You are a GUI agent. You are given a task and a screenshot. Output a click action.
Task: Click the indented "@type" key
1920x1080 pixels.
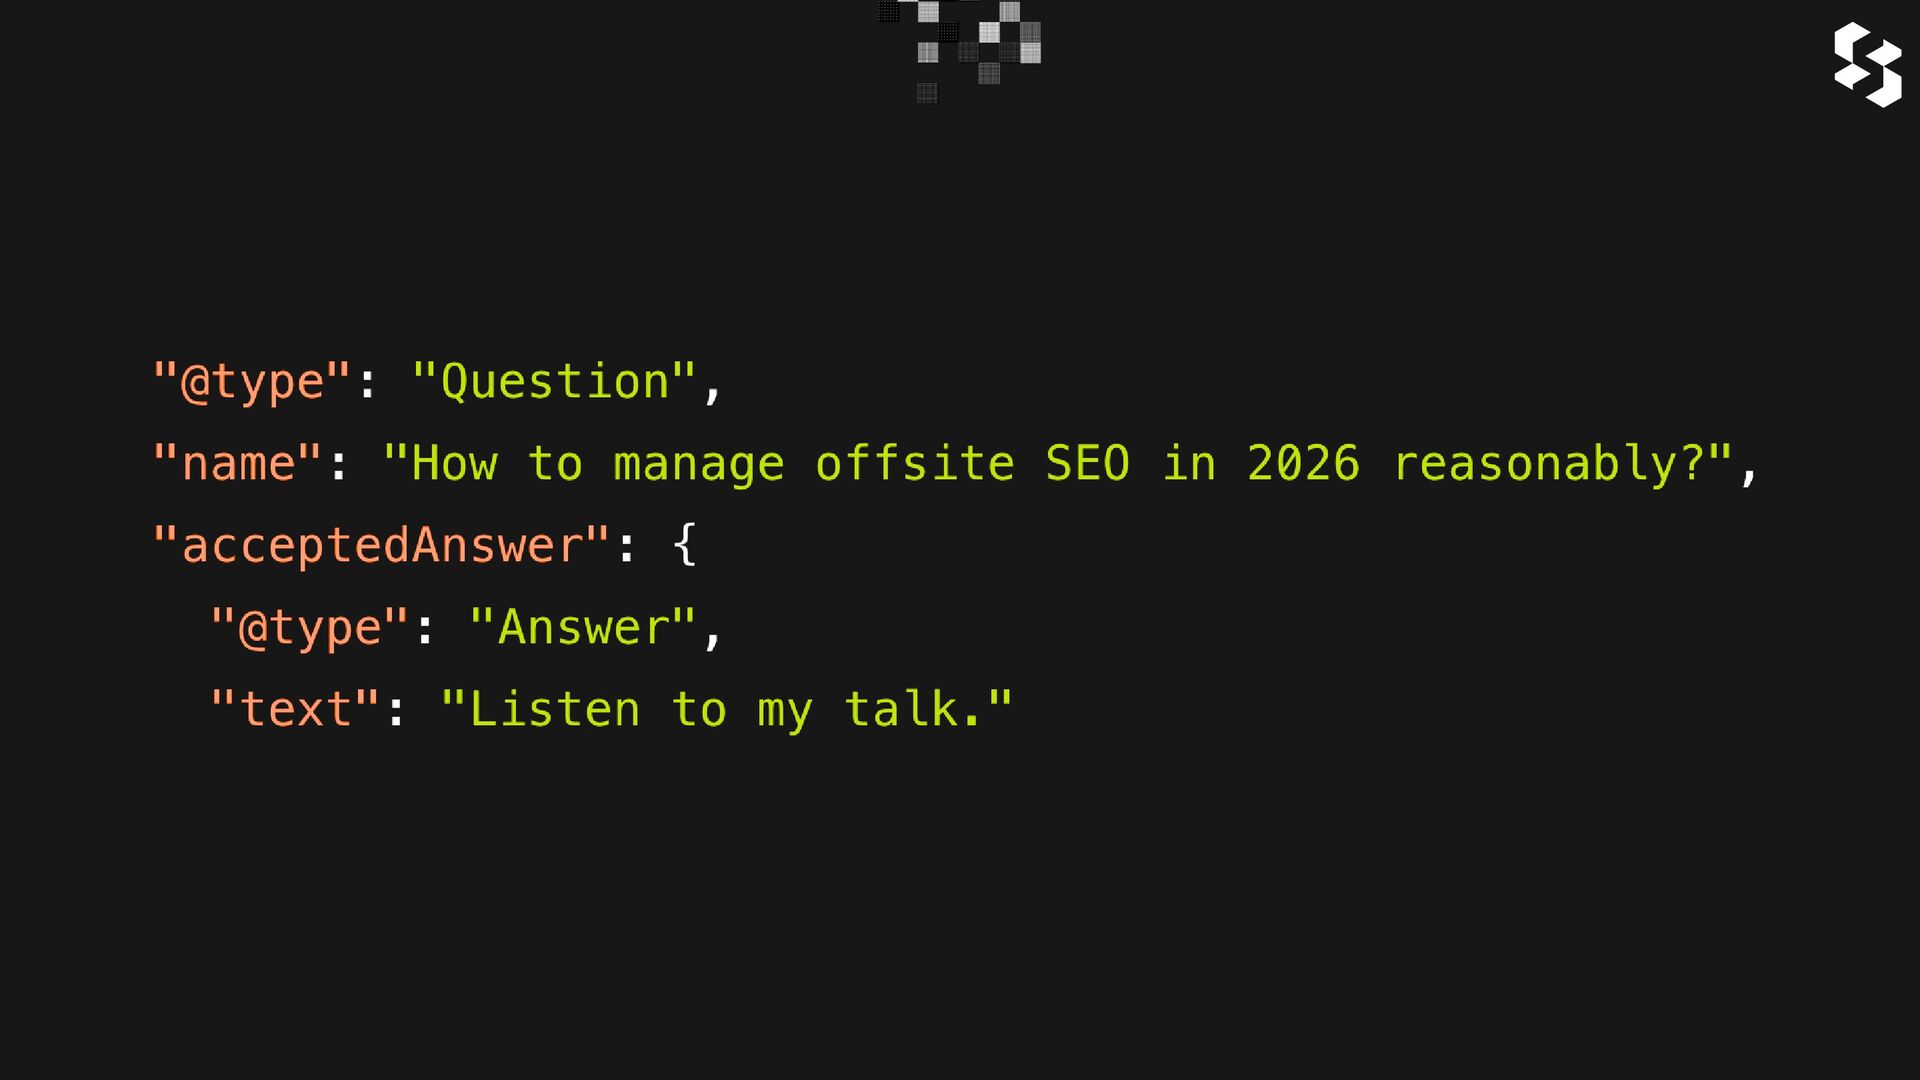tap(310, 628)
